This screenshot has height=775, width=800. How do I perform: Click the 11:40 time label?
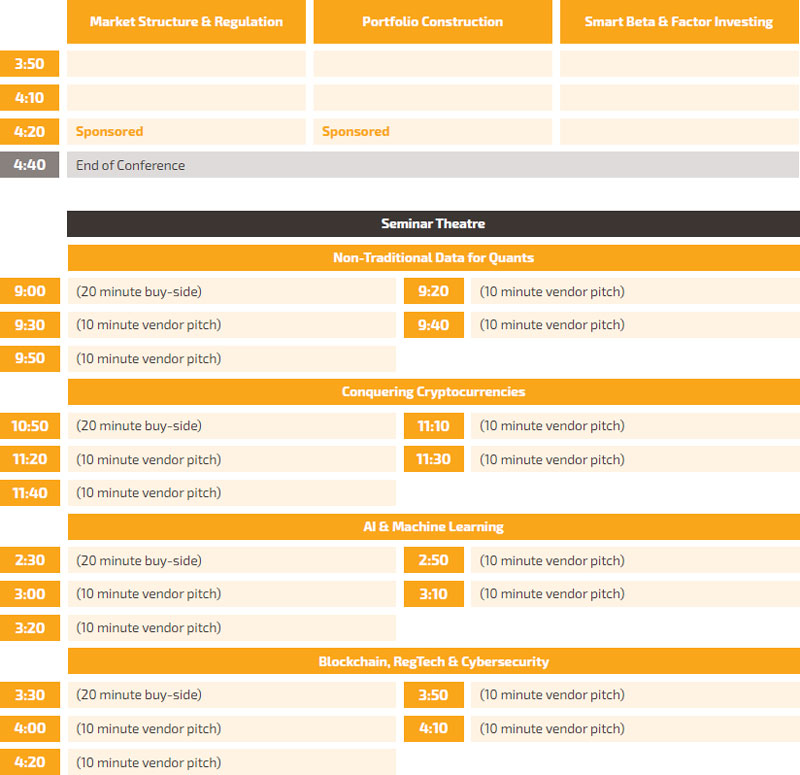(x=30, y=493)
